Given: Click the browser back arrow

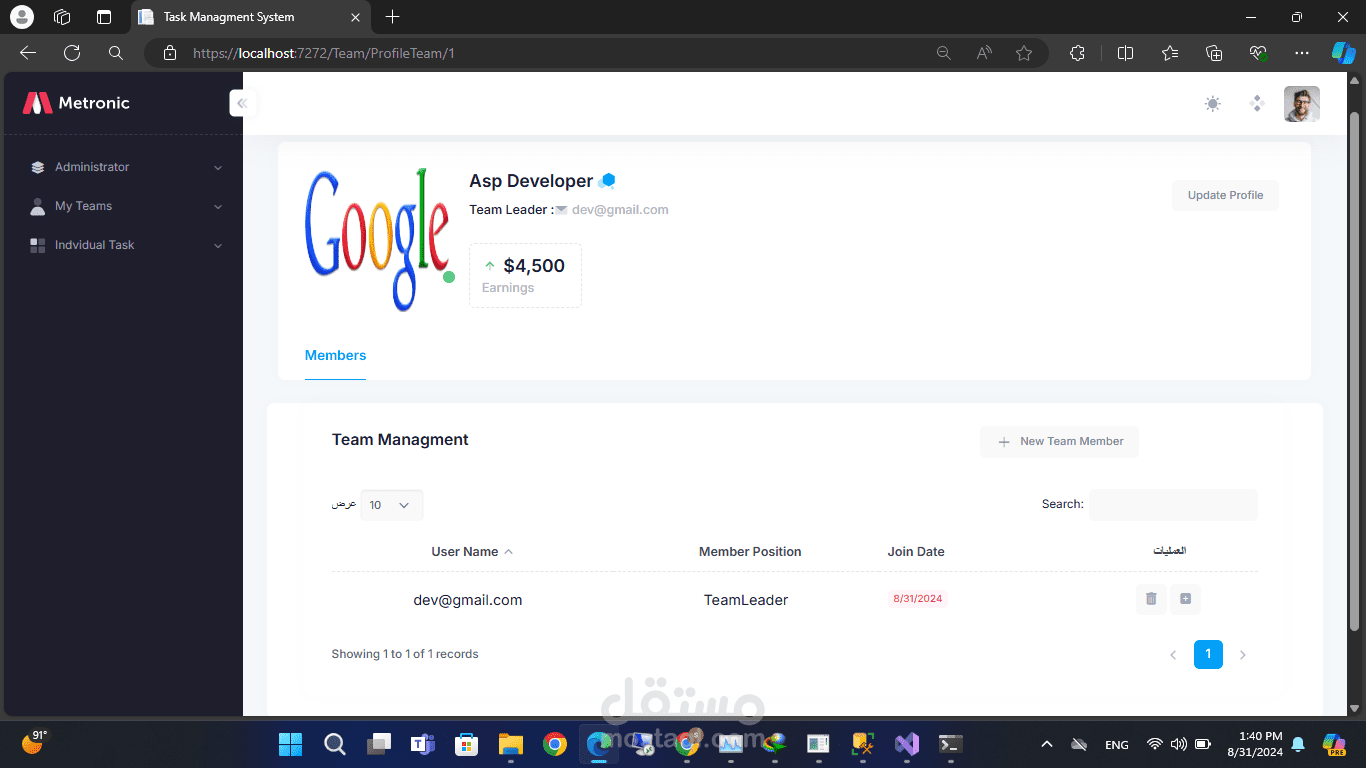Looking at the screenshot, I should pyautogui.click(x=28, y=53).
